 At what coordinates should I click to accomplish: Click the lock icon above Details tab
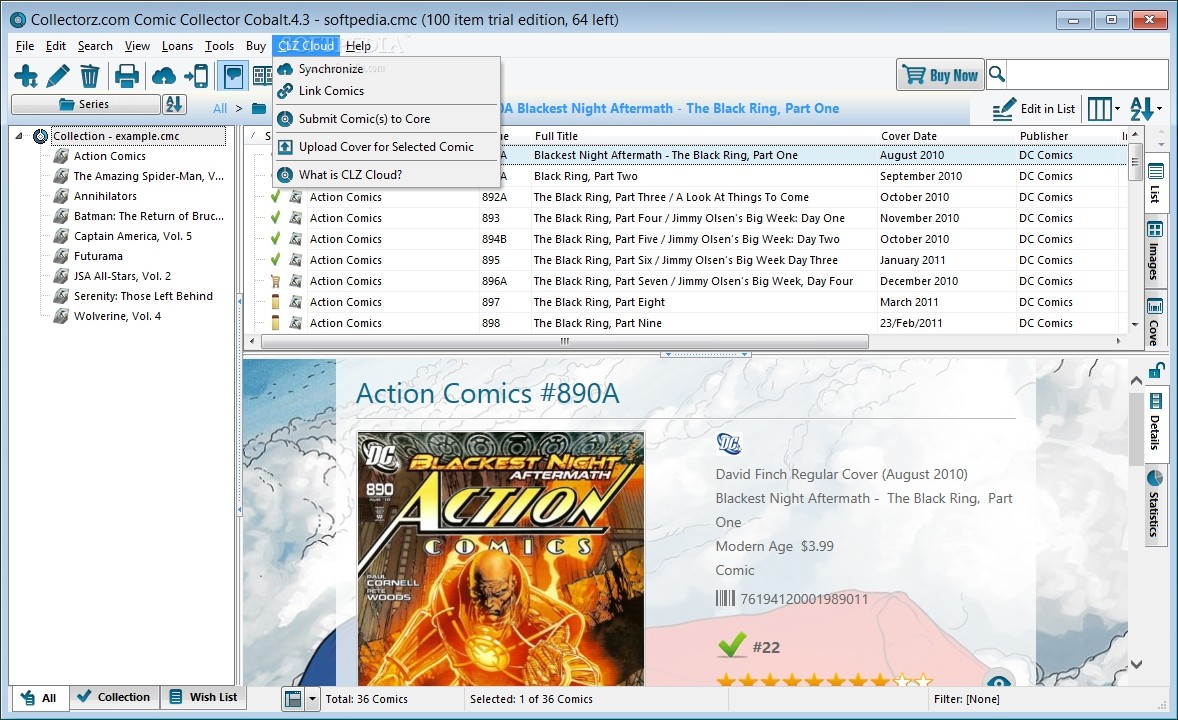(x=1156, y=370)
